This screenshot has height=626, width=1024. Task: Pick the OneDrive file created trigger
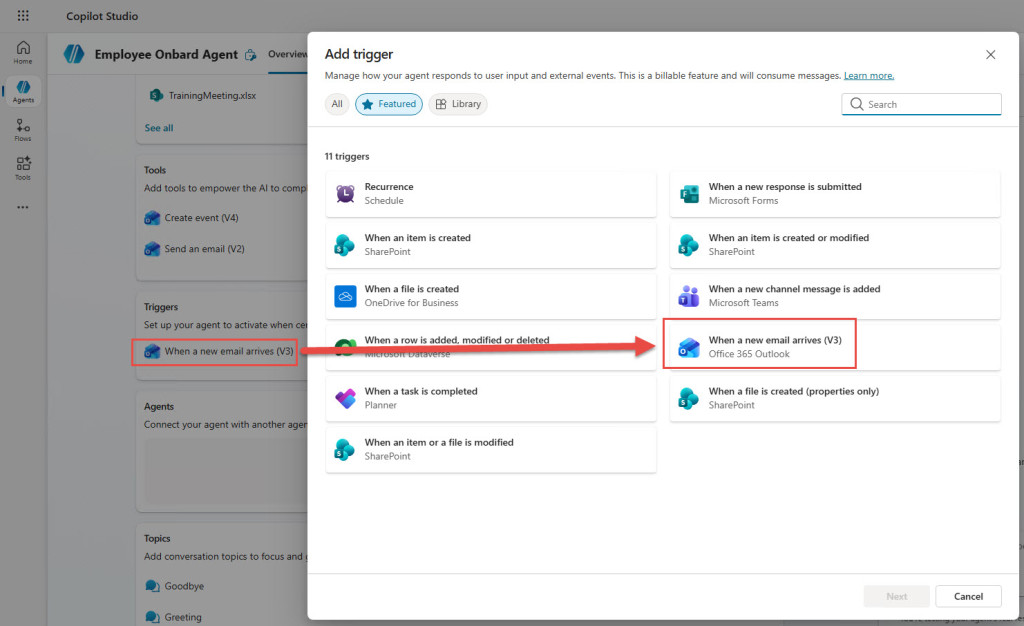coord(491,296)
